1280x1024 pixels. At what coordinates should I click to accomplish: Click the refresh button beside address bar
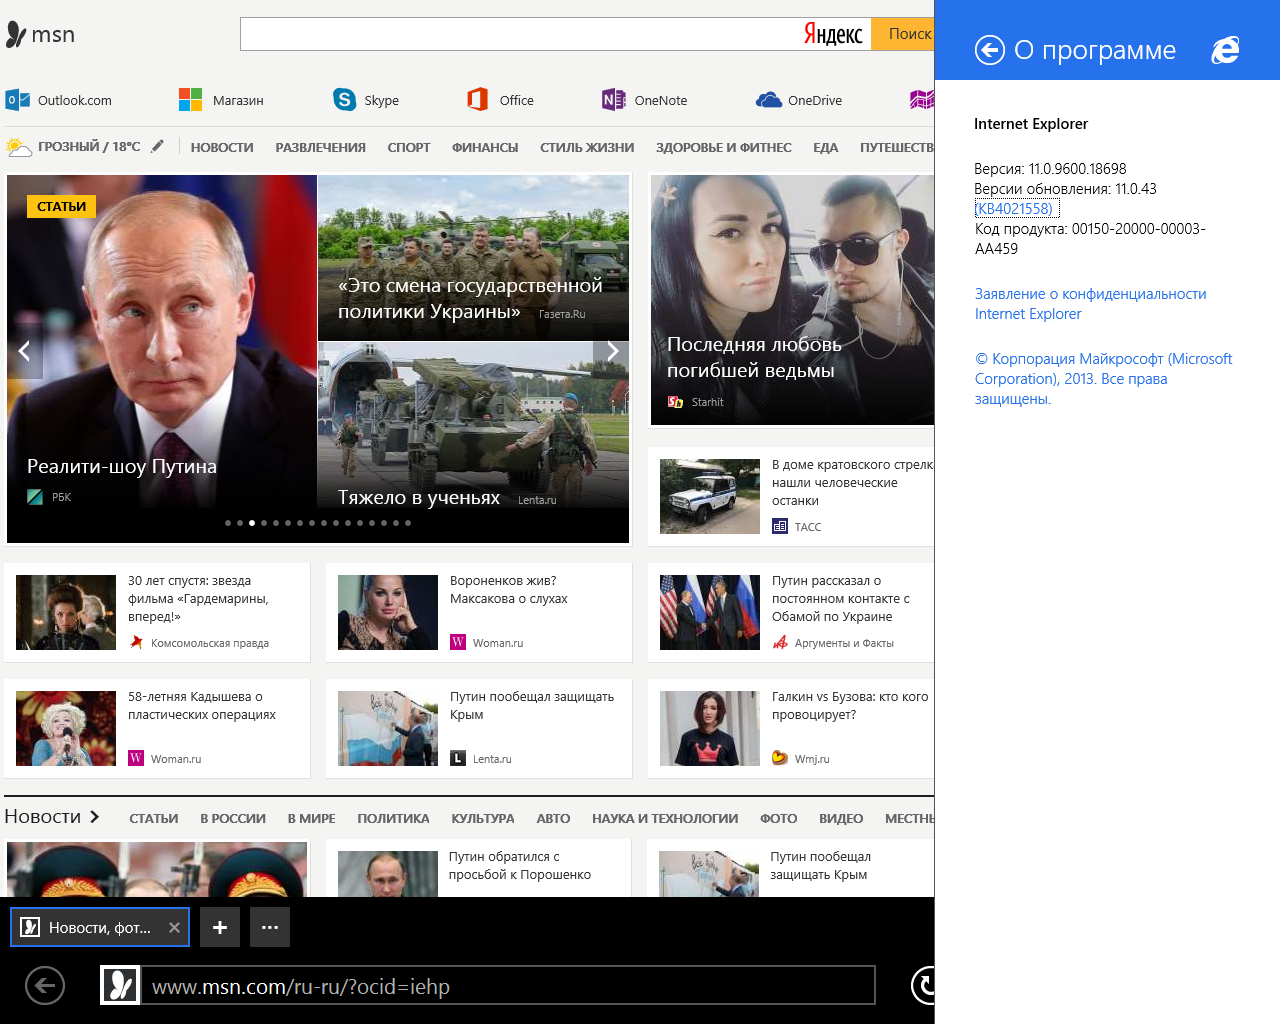923,986
